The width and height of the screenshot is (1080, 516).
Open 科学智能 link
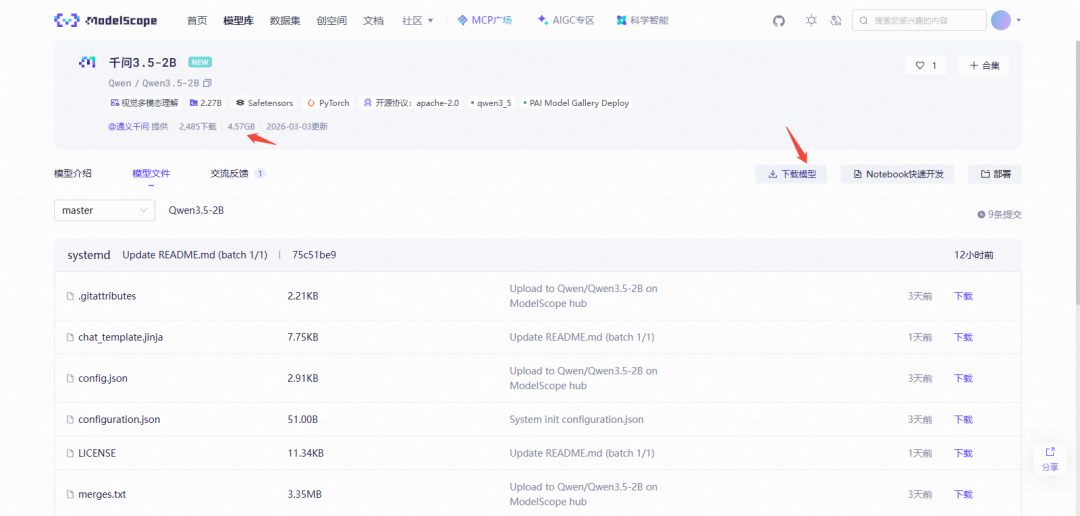[642, 21]
